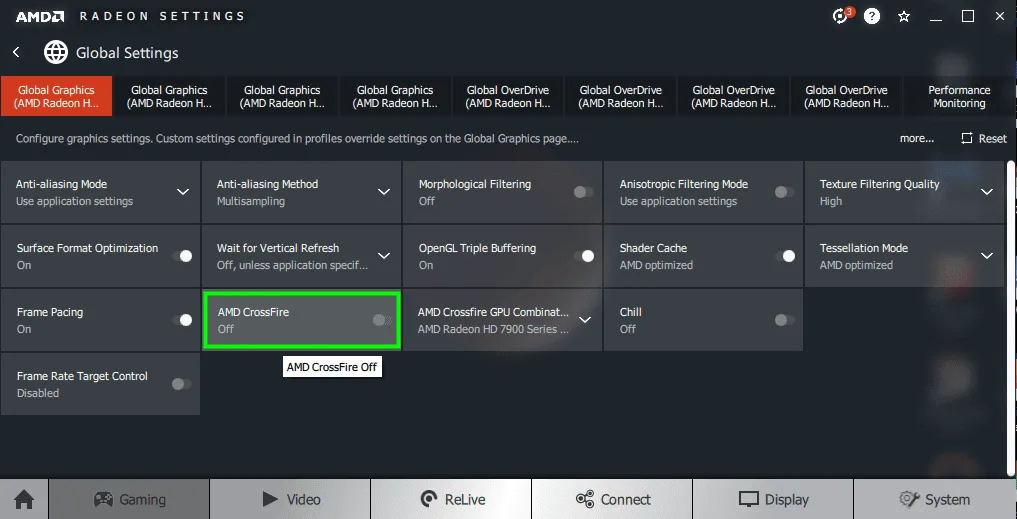1017x519 pixels.
Task: Enable the AMD CrossFire toggle
Action: (x=383, y=320)
